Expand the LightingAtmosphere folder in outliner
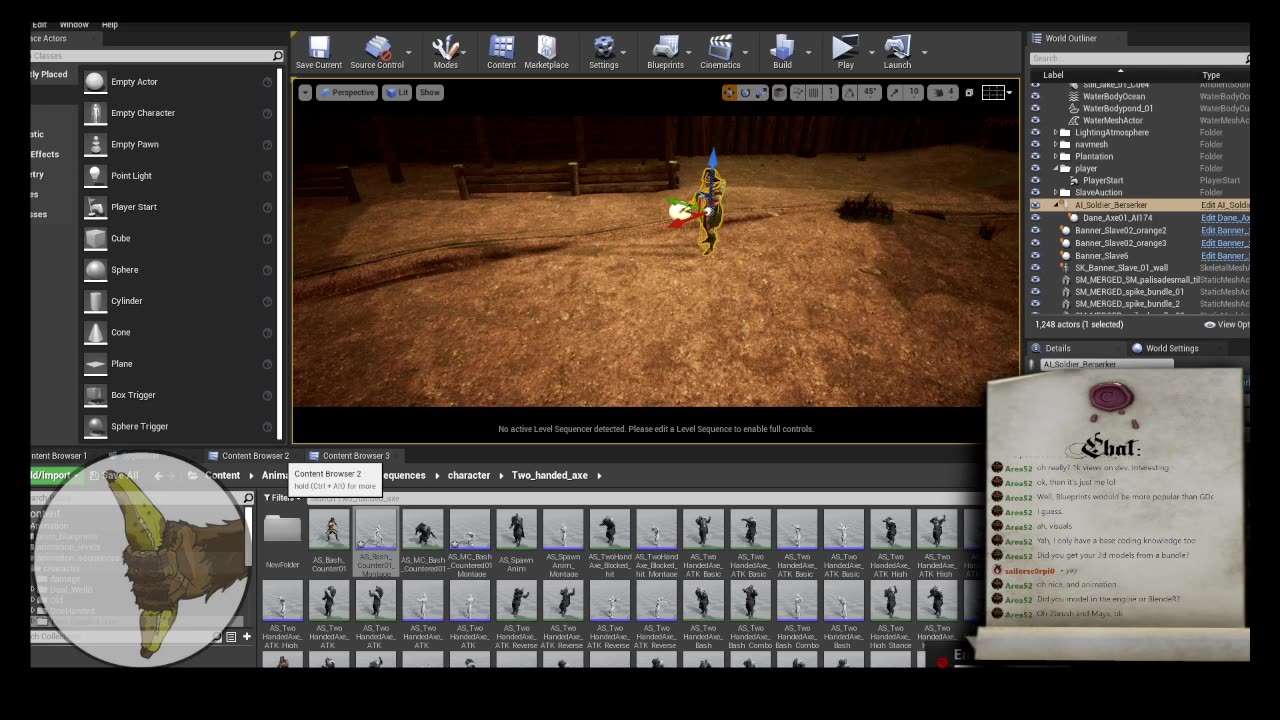 click(1055, 132)
